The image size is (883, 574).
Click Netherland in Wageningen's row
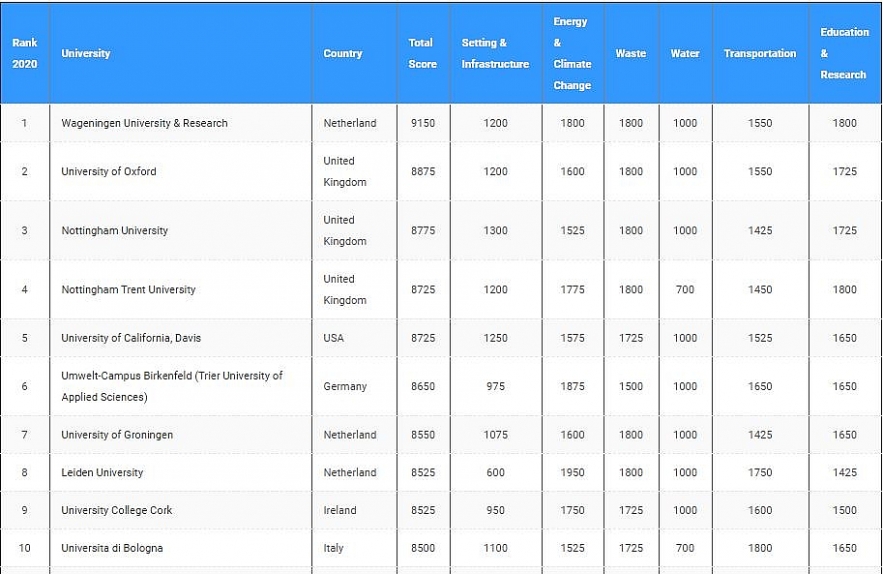(350, 123)
